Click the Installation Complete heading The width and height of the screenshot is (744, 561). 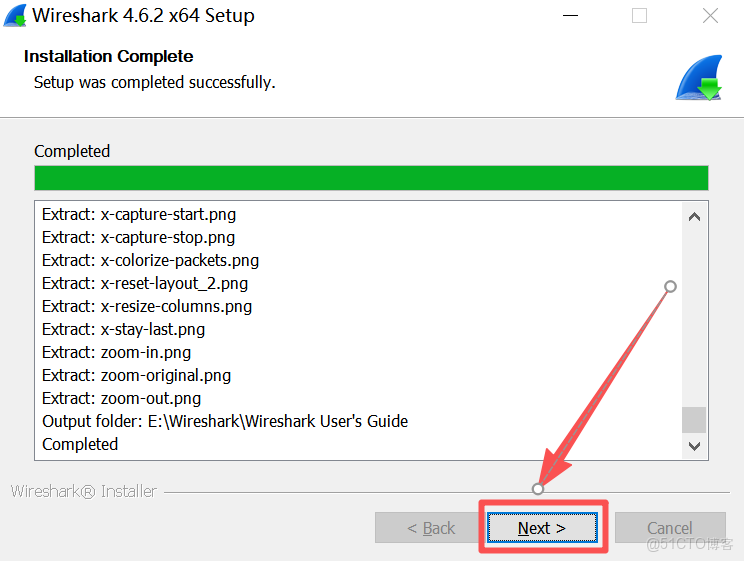(109, 57)
